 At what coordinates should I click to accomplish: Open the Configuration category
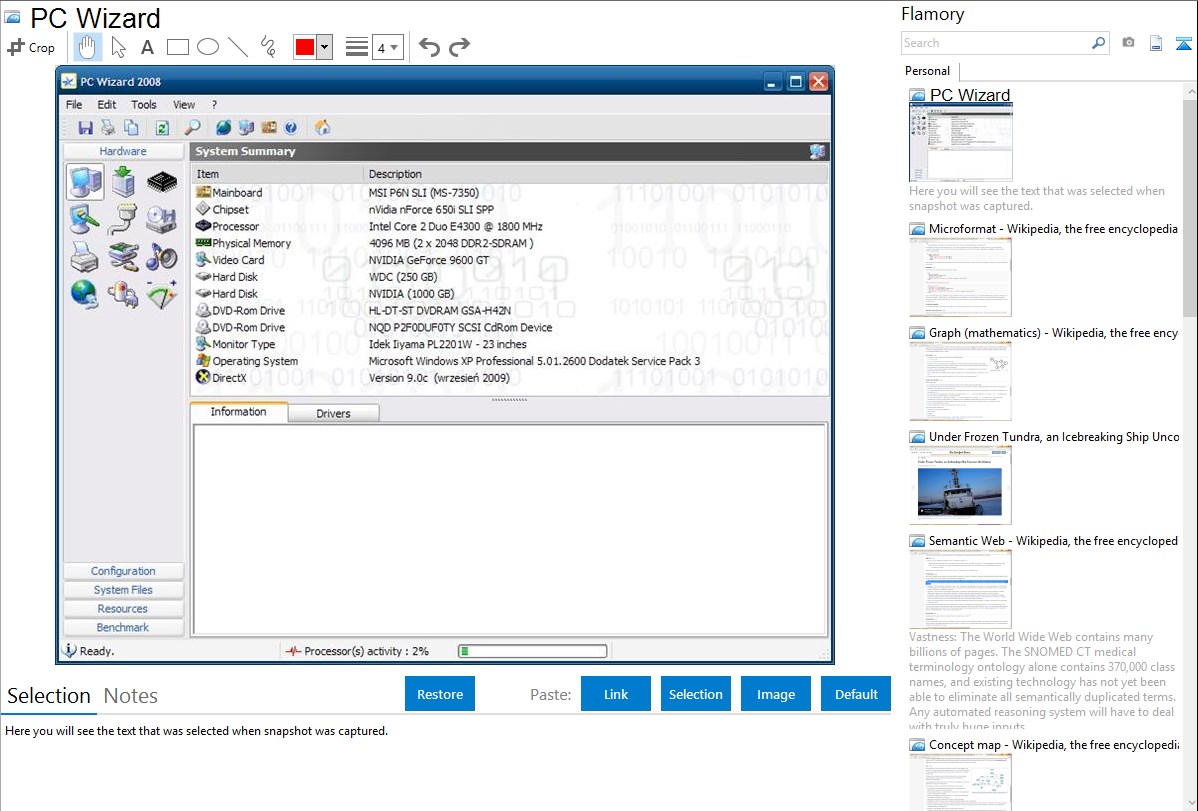pyautogui.click(x=123, y=571)
